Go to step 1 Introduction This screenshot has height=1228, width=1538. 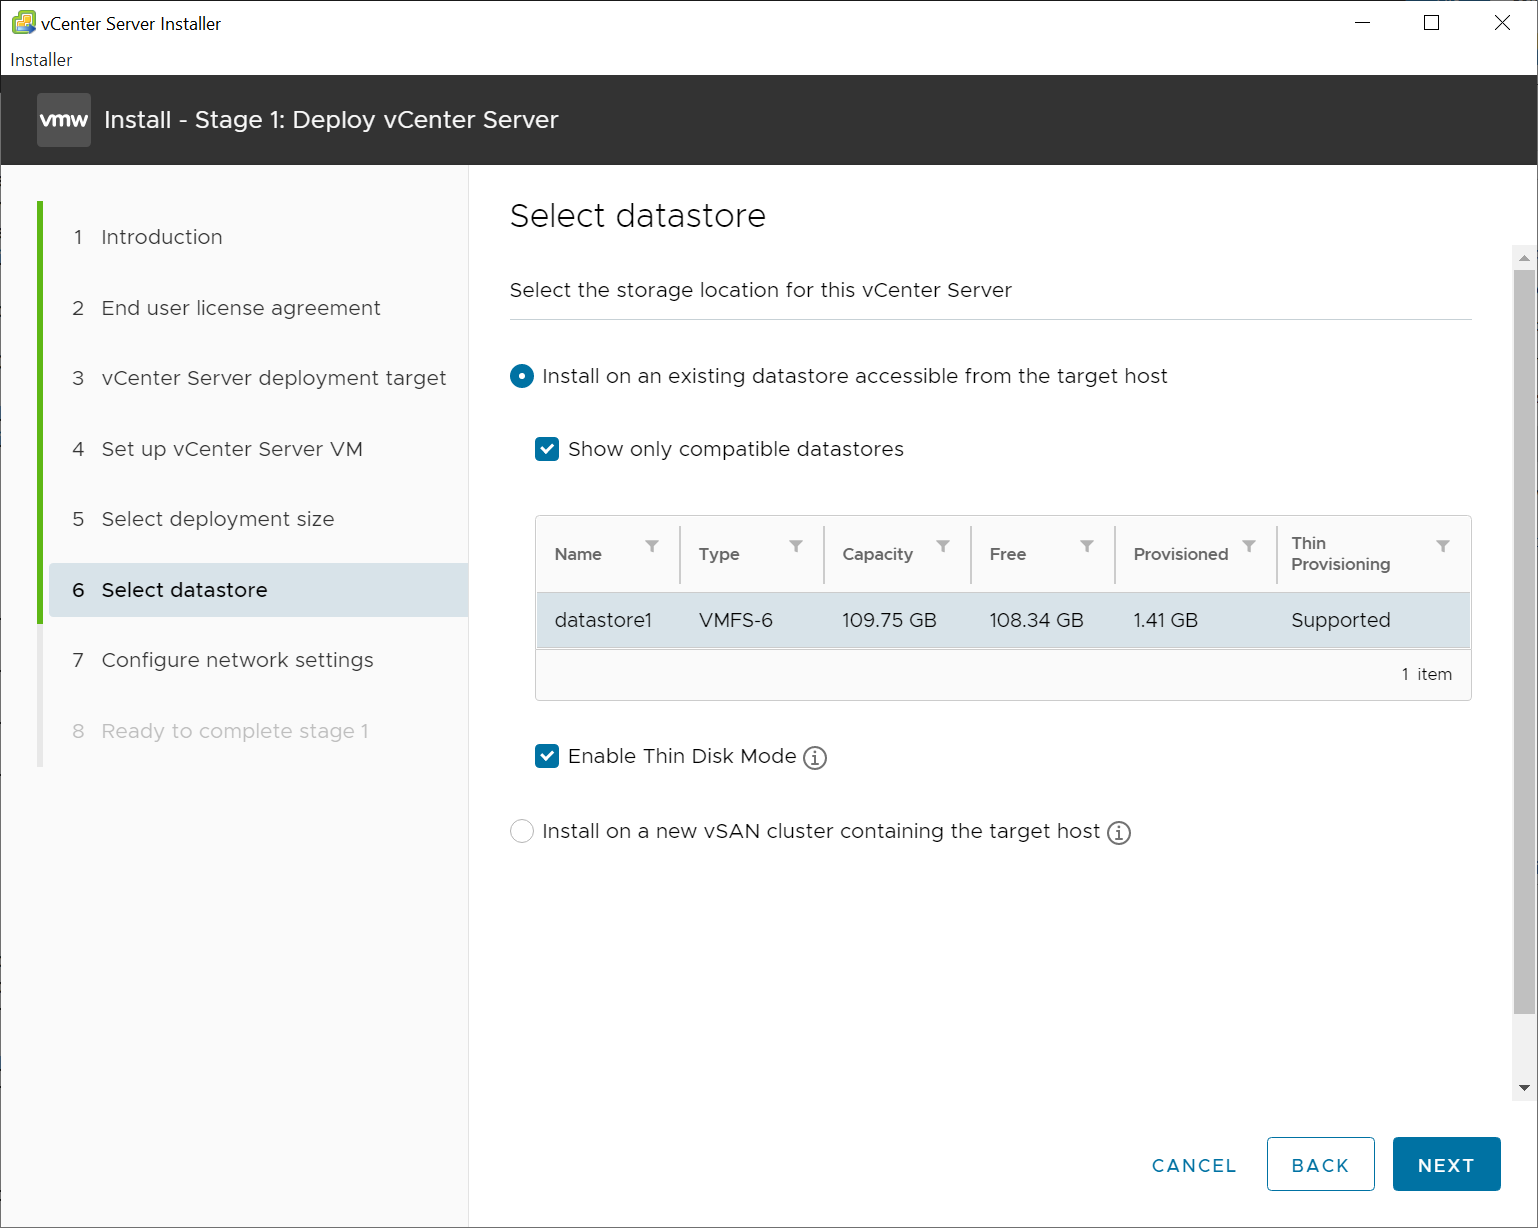pyautogui.click(x=162, y=237)
